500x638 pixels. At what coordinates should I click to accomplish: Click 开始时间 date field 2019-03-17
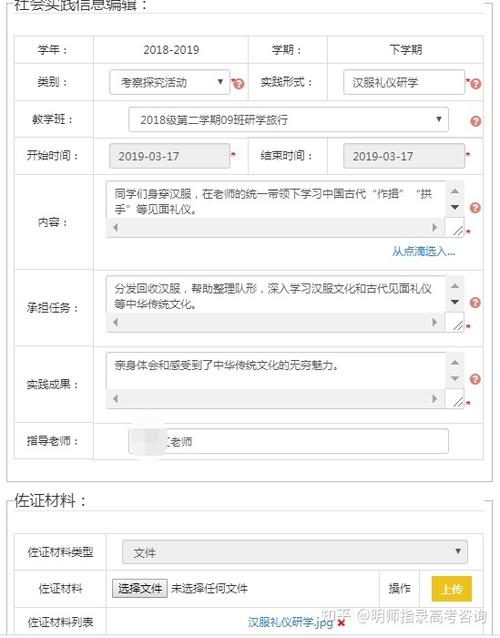(170, 156)
